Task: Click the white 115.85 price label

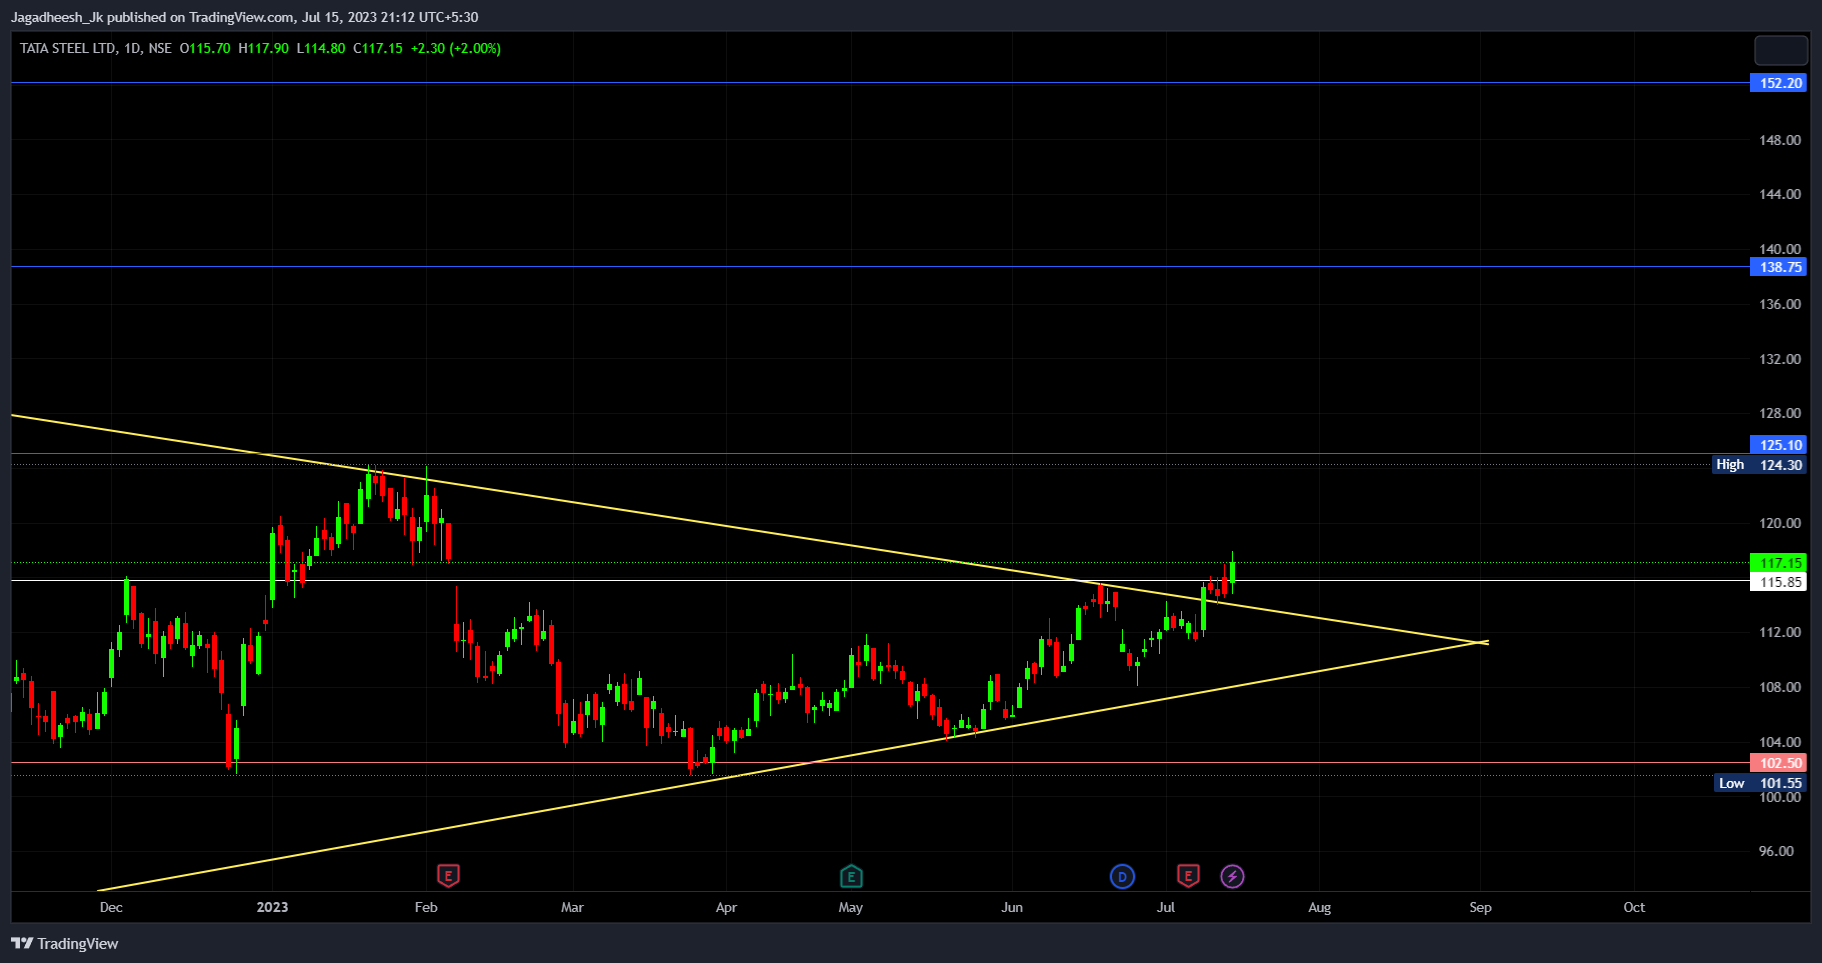Action: pos(1780,582)
